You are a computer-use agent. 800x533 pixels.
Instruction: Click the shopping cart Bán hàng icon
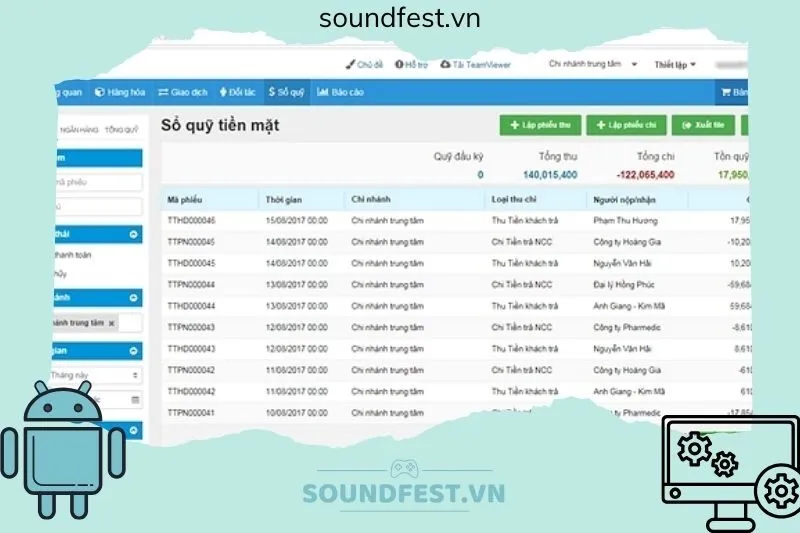725,92
